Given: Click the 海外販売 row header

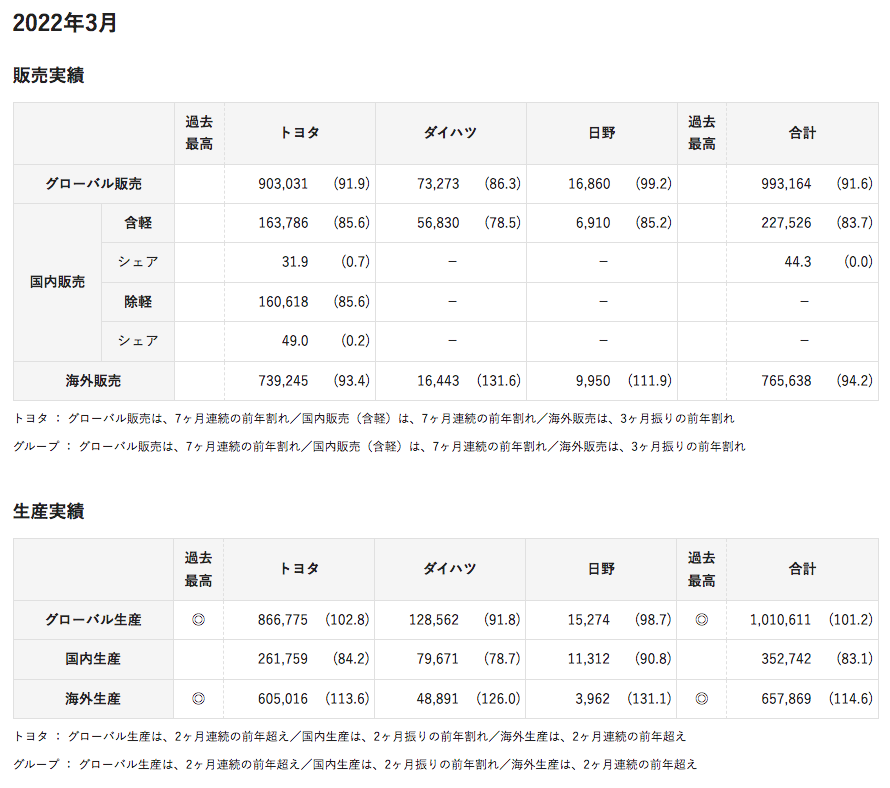Looking at the screenshot, I should click(x=94, y=381).
